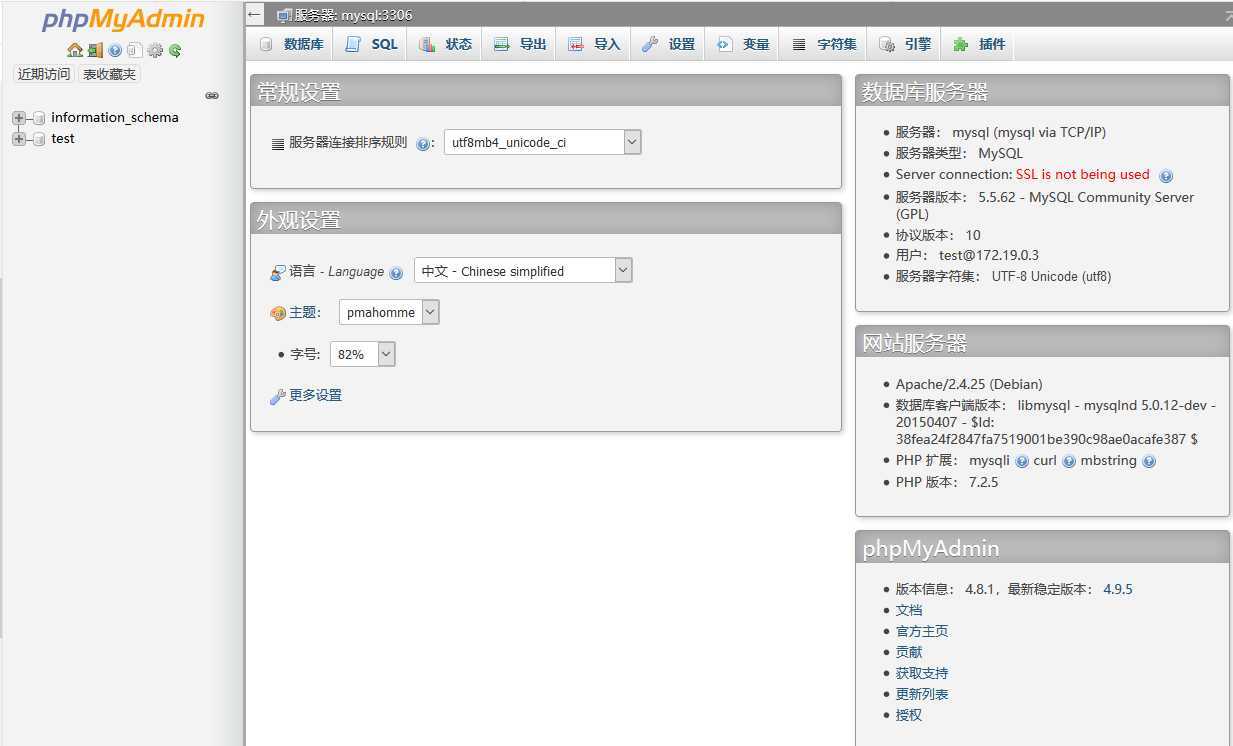Go to the 导入 tab
Screen dimensions: 1233x746
pos(594,44)
